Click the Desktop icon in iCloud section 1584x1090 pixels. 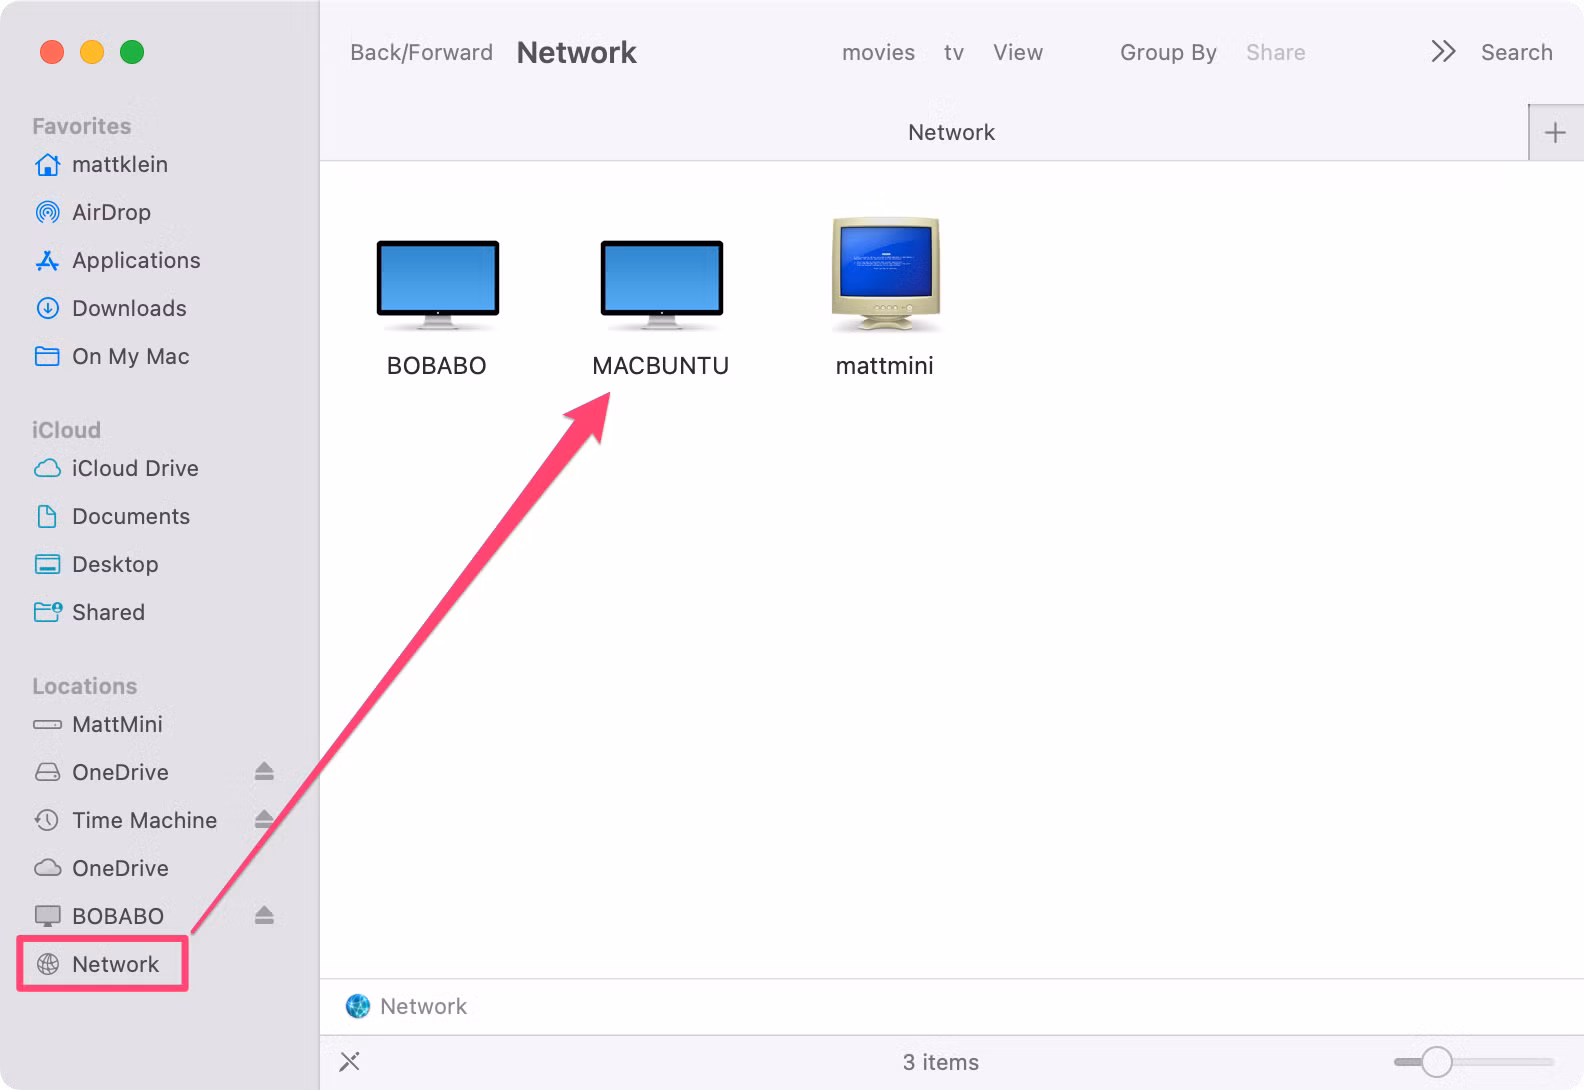pyautogui.click(x=47, y=565)
